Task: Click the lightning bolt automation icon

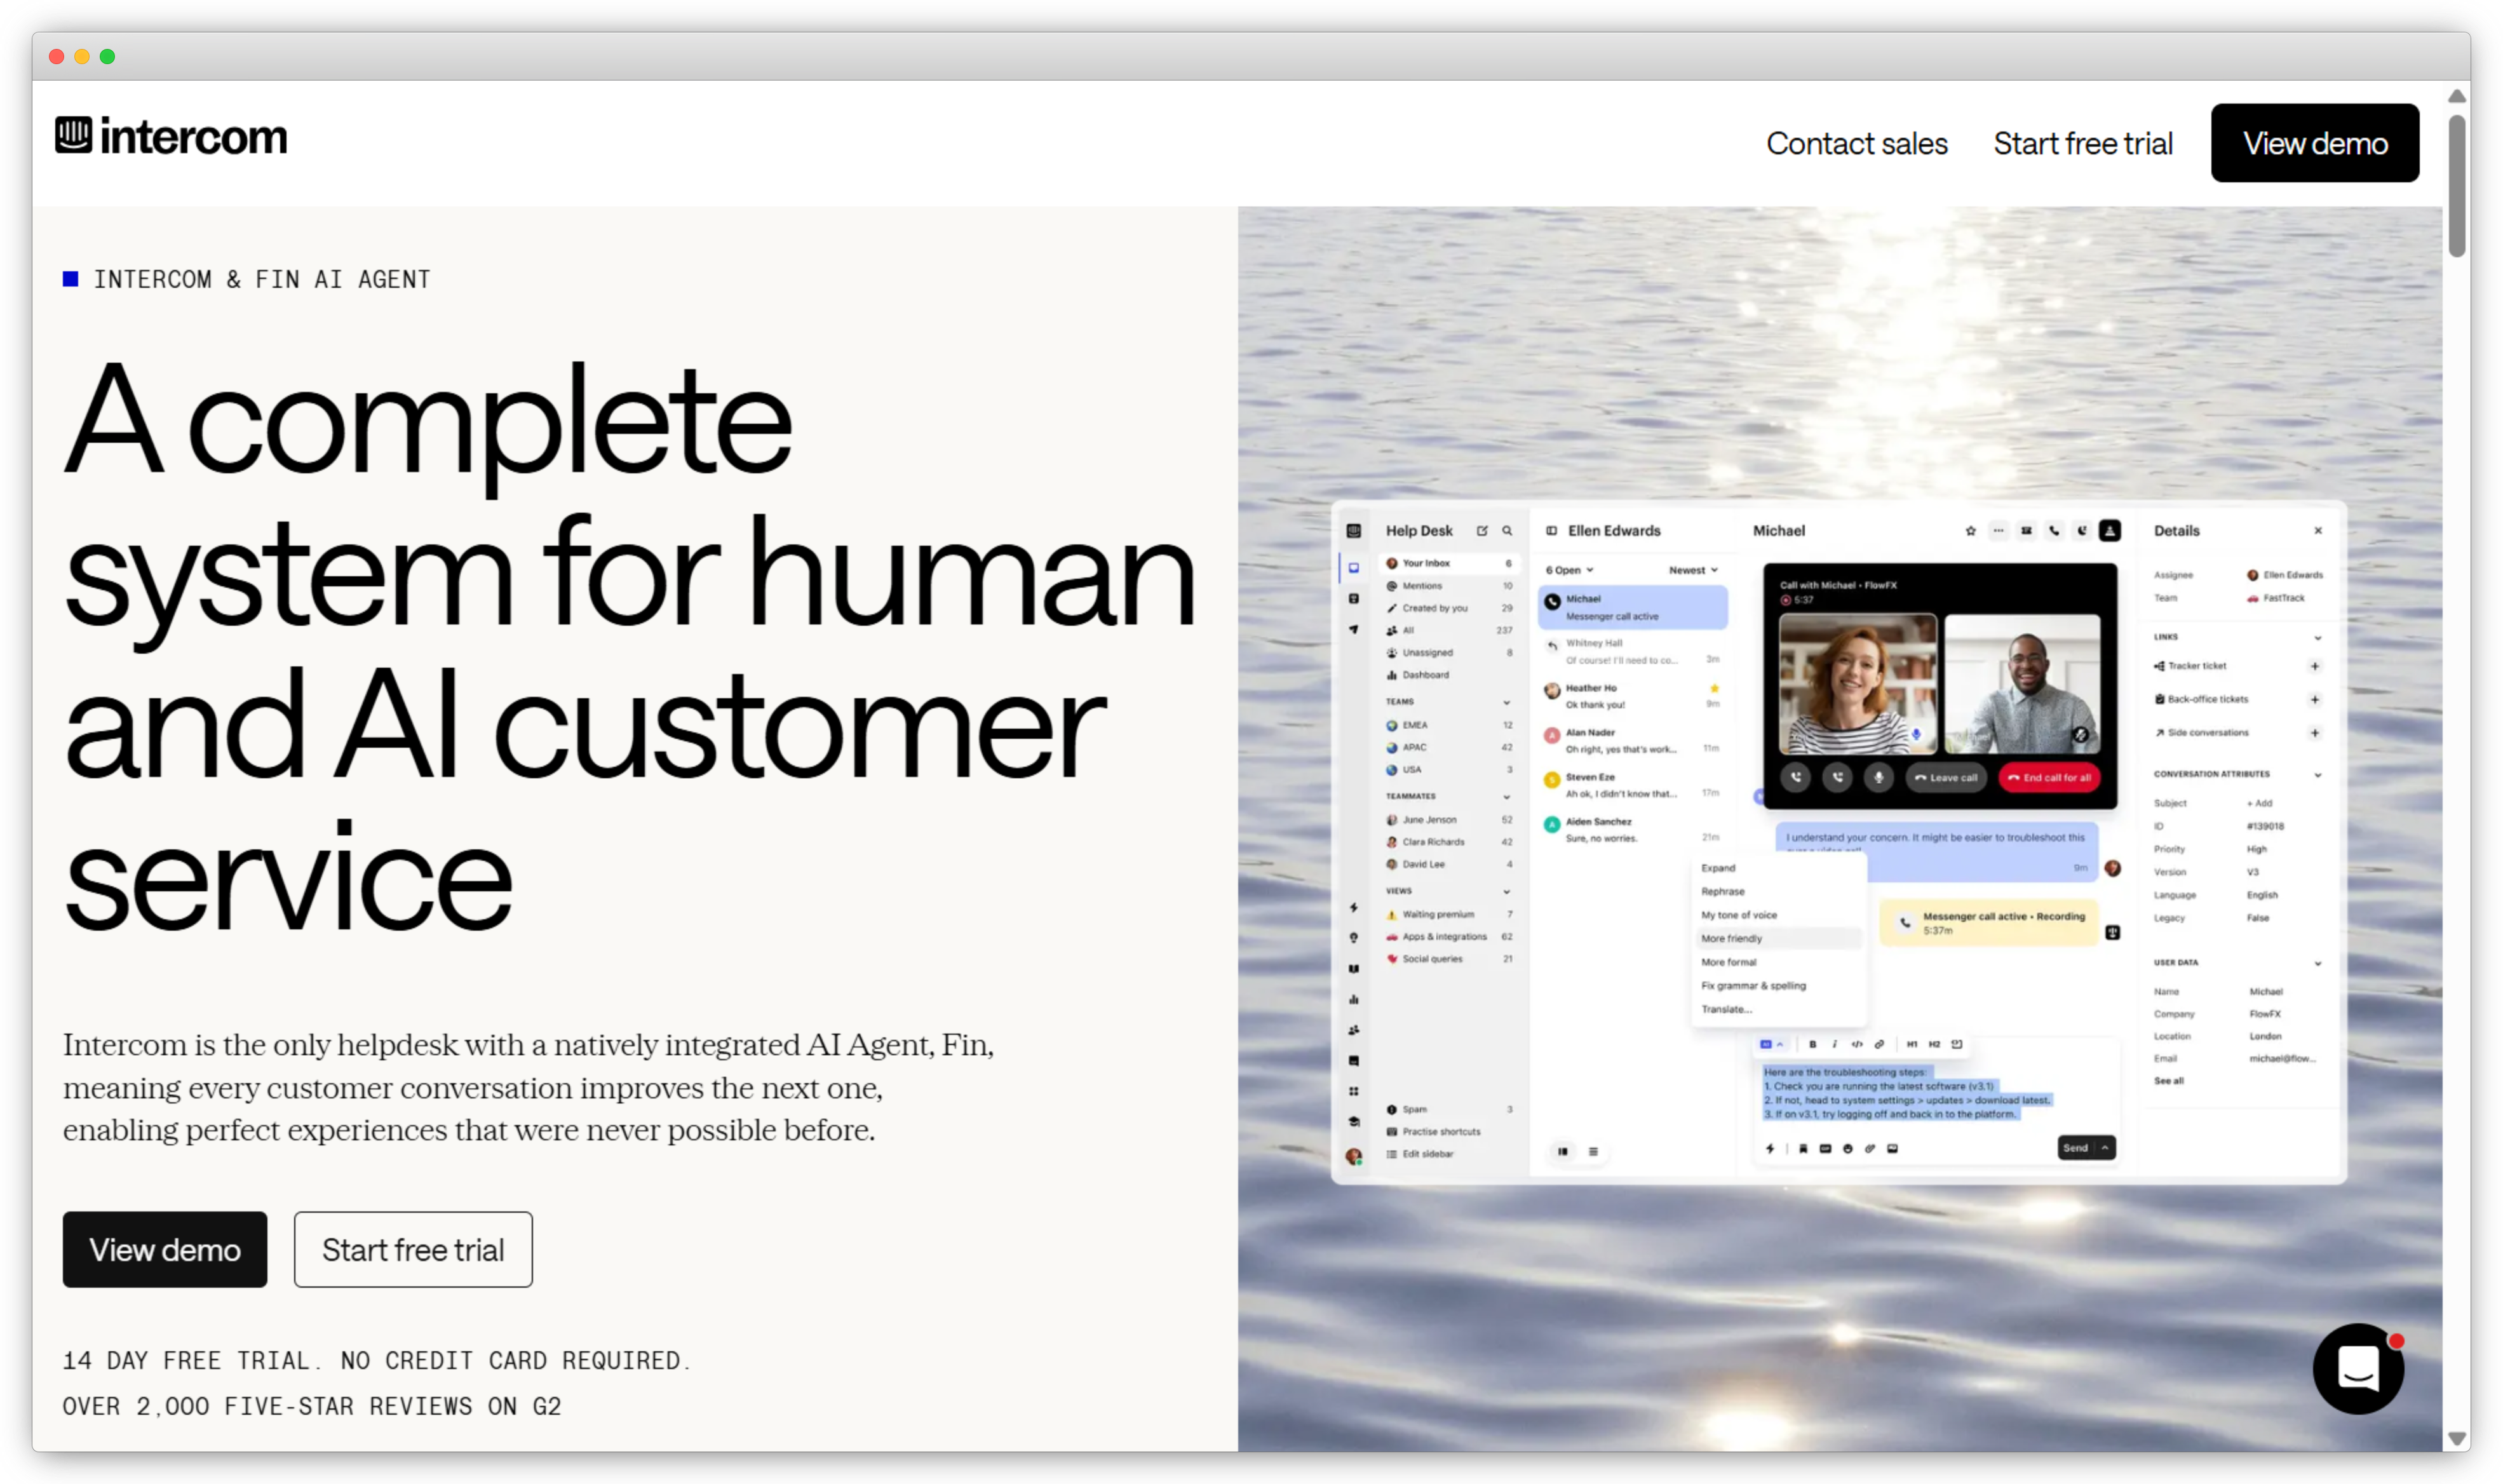Action: coord(1353,907)
